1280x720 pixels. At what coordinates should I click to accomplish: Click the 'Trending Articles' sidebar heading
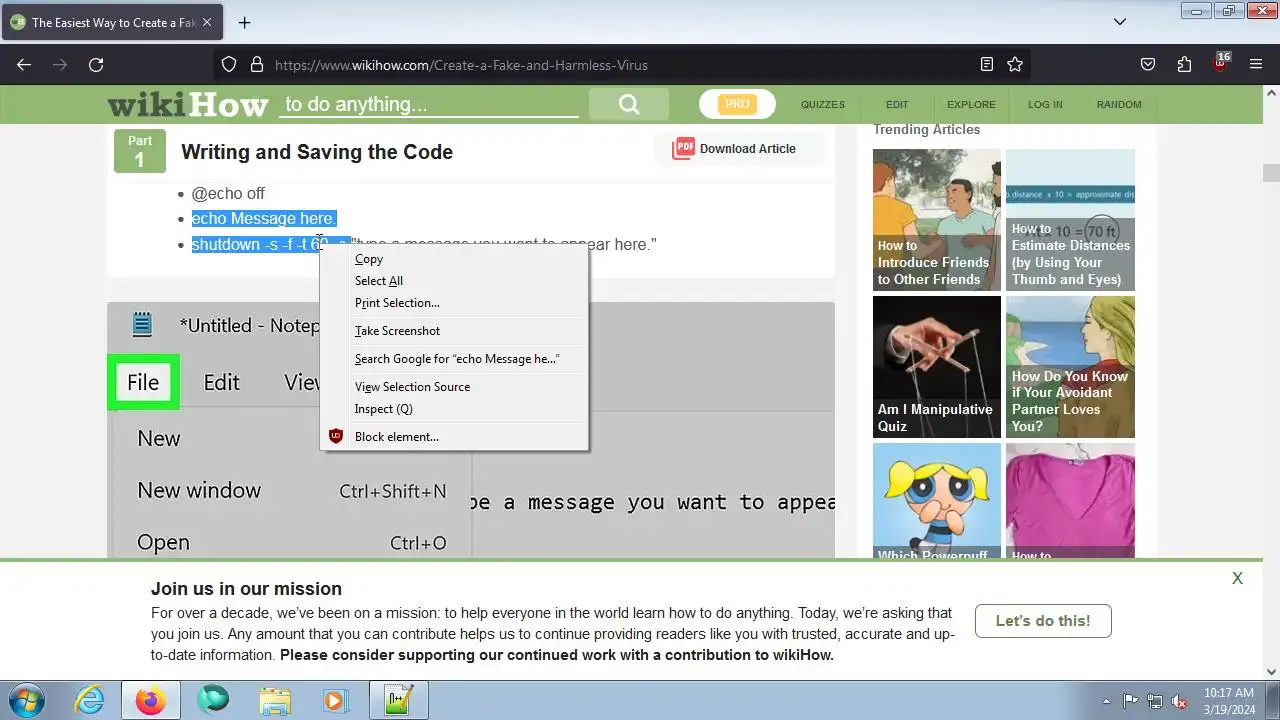tap(926, 129)
